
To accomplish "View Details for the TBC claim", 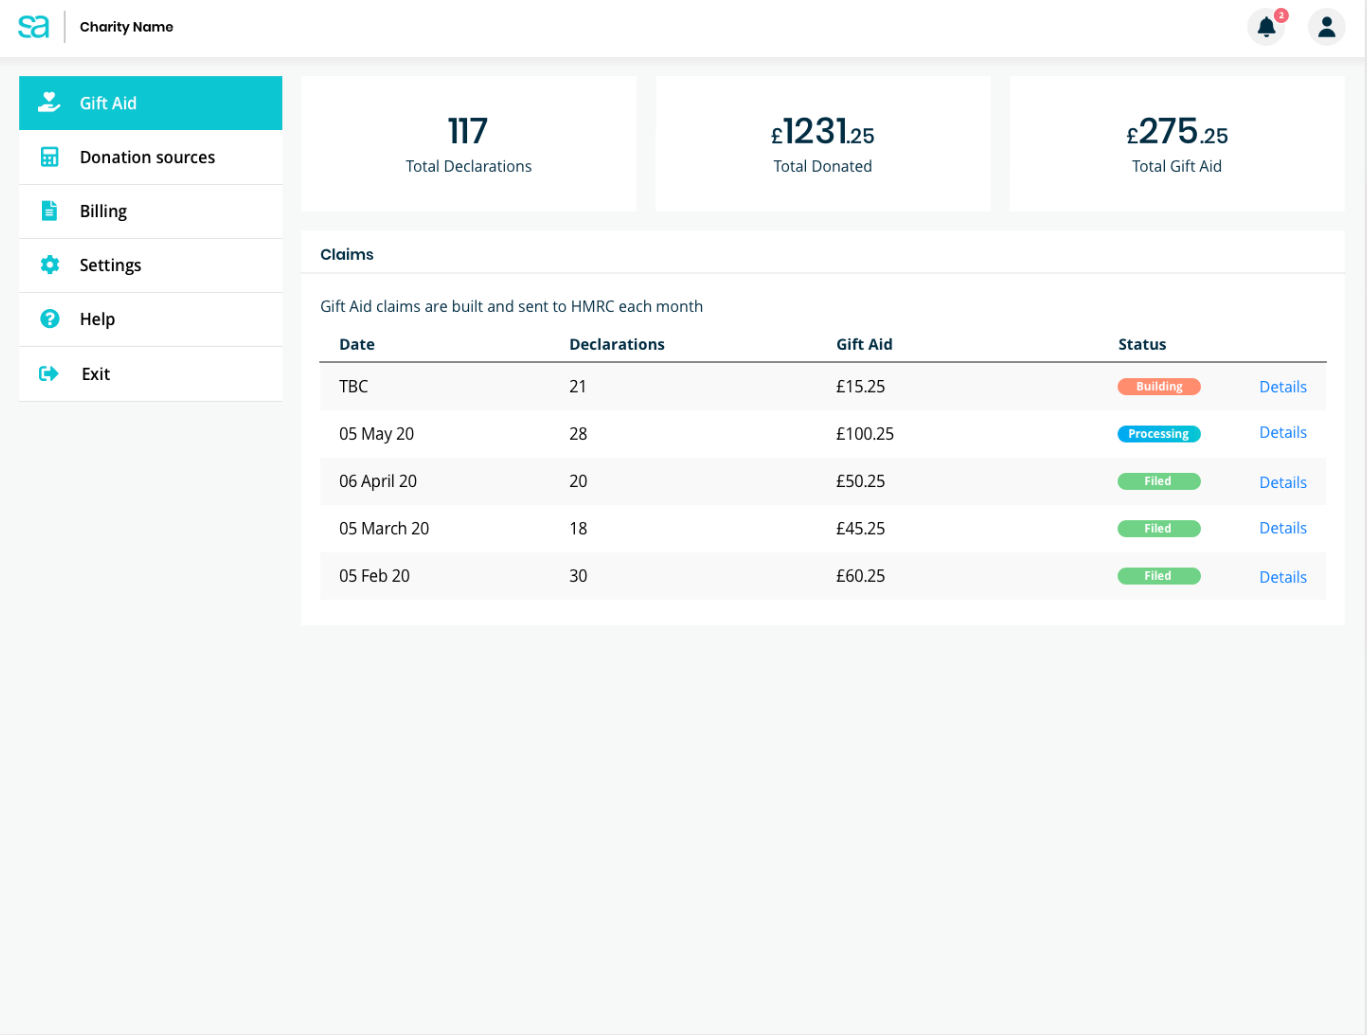I will 1282,387.
